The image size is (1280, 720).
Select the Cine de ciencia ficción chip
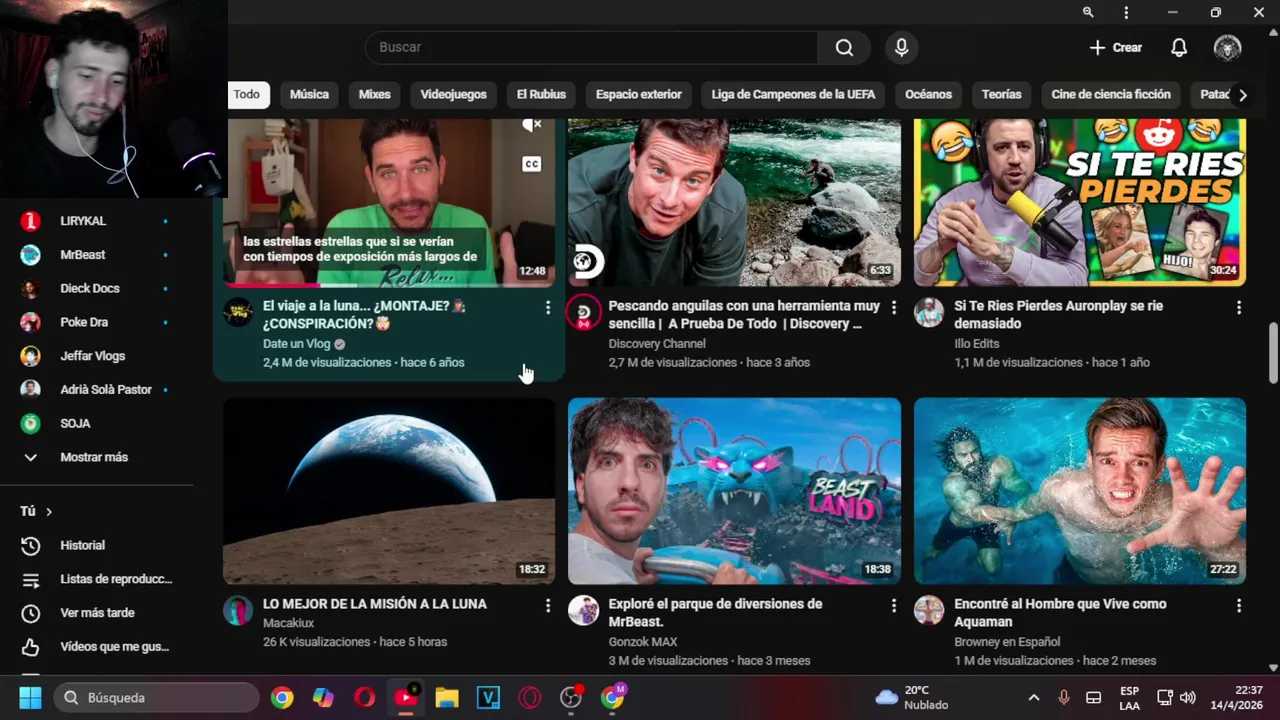1111,94
